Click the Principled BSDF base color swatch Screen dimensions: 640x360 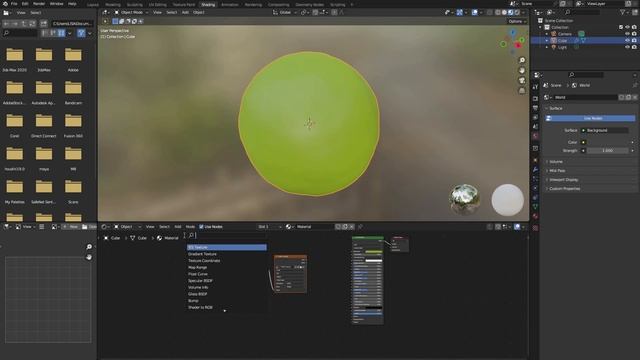[373, 252]
